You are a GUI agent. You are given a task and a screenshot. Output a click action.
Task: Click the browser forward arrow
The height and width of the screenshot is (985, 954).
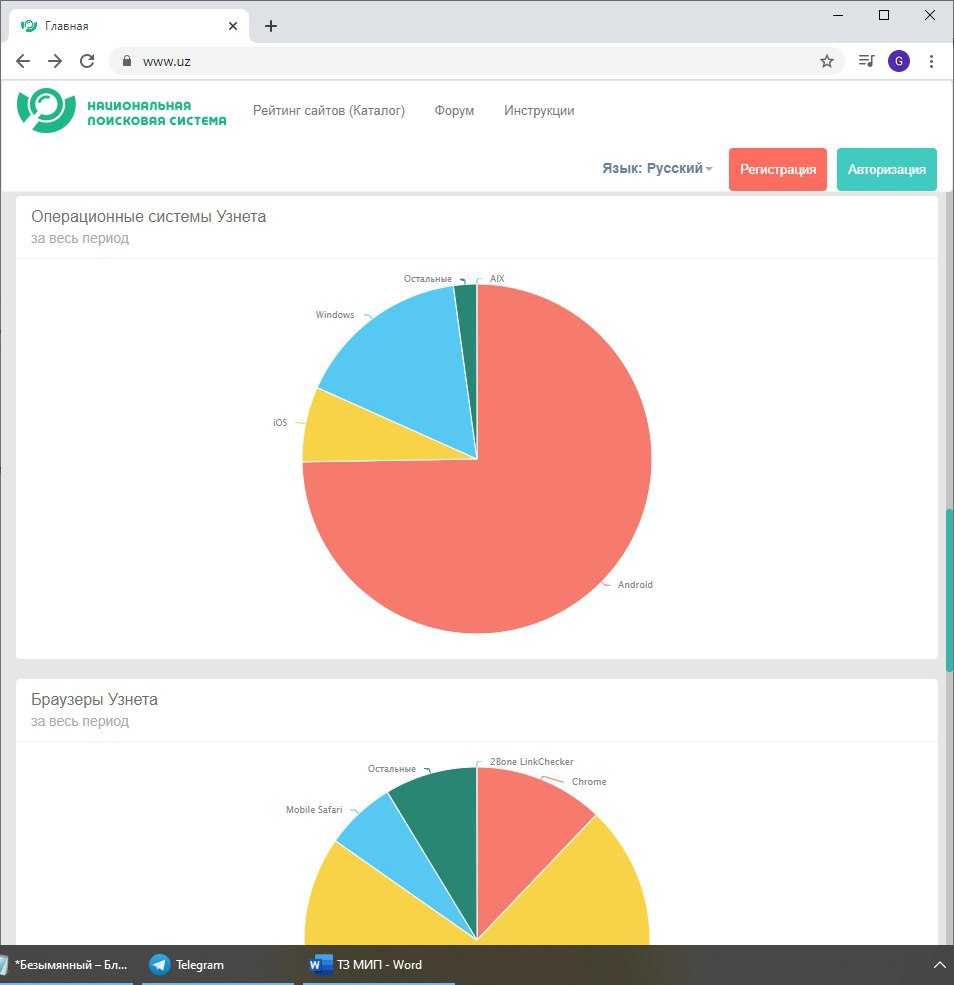point(55,61)
